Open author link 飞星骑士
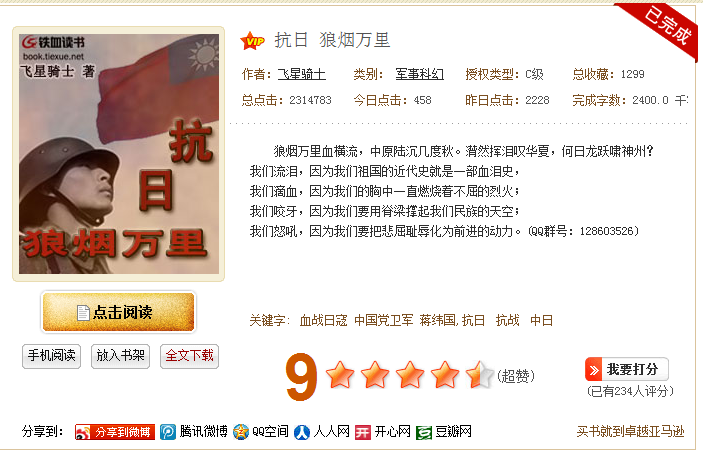 (x=302, y=74)
